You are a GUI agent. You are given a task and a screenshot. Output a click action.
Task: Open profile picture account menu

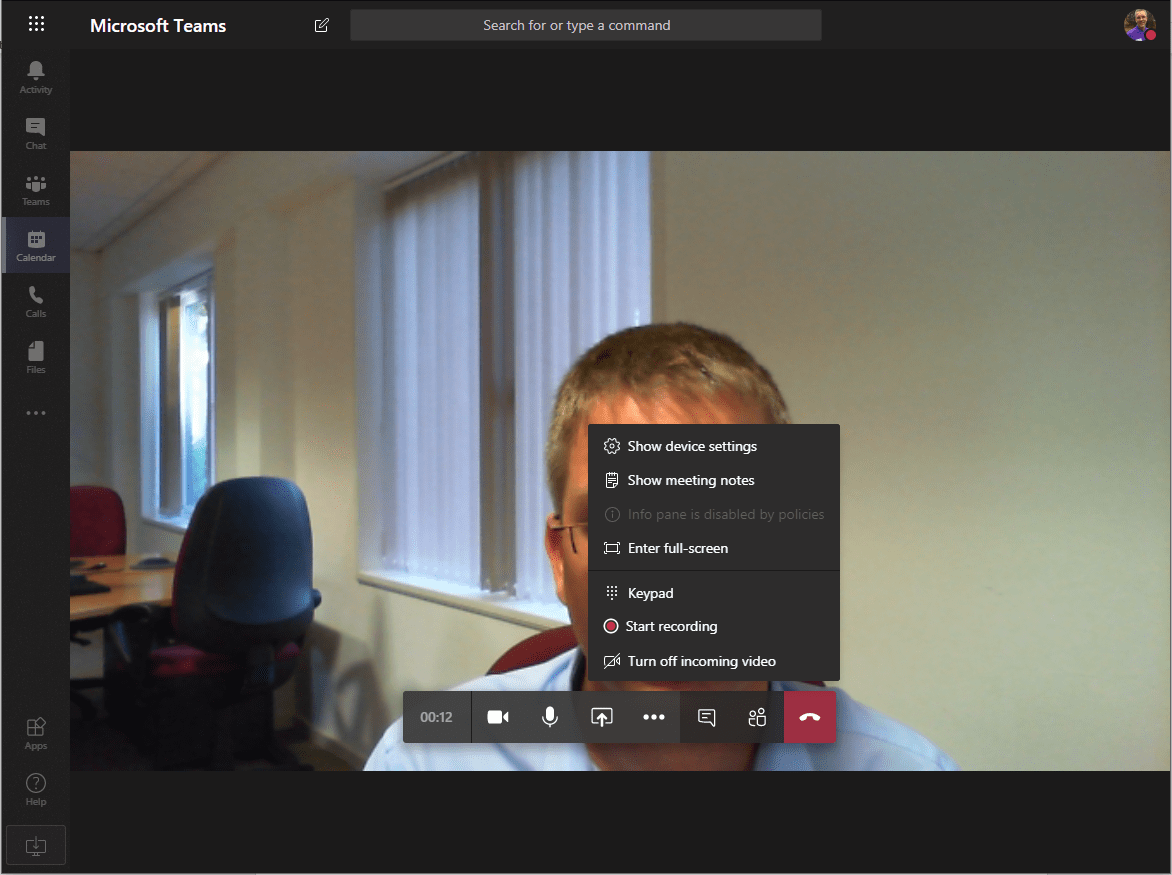pyautogui.click(x=1140, y=25)
